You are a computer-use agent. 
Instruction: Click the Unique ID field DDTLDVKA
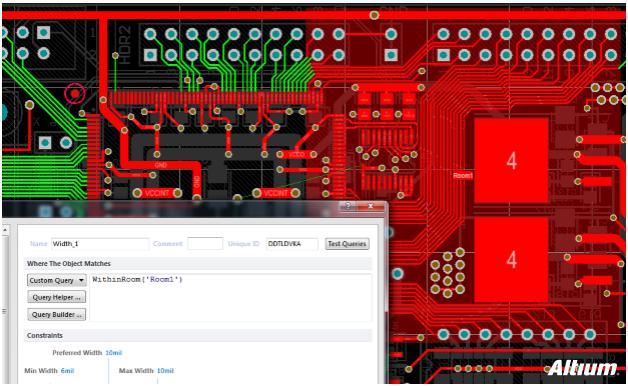coord(292,243)
